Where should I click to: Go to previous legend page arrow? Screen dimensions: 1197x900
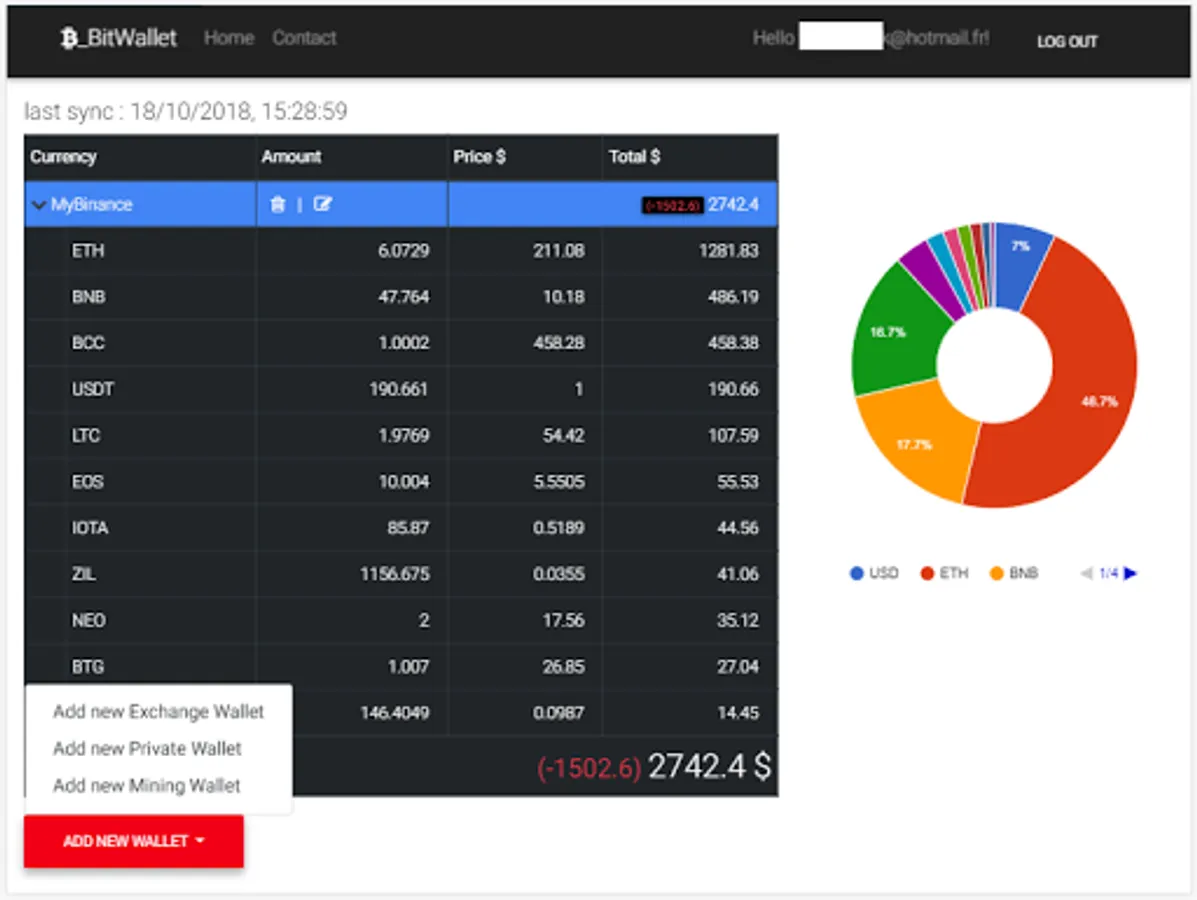click(x=1087, y=573)
